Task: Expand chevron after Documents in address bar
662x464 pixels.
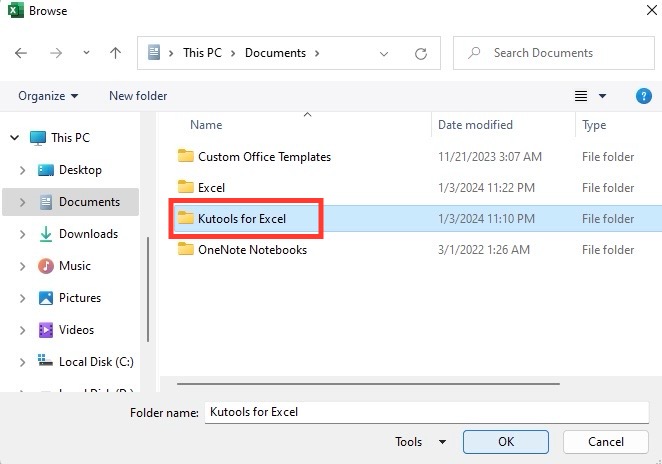Action: pos(317,53)
